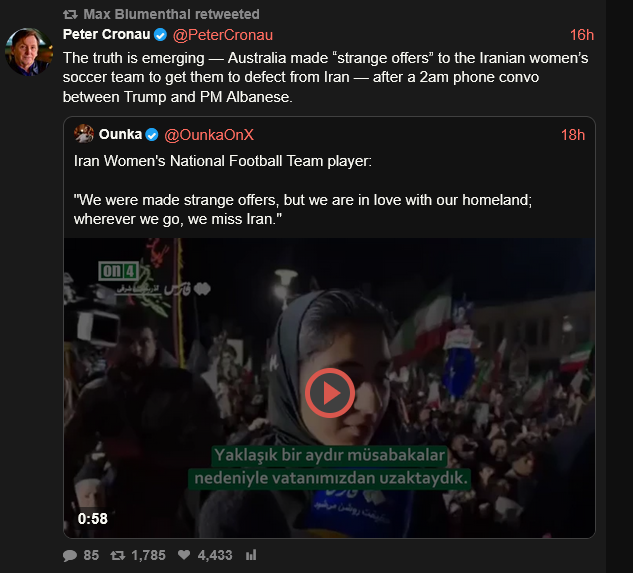Open tweet analytics bar chart icon
Viewport: 633px width, 573px height.
[251, 555]
